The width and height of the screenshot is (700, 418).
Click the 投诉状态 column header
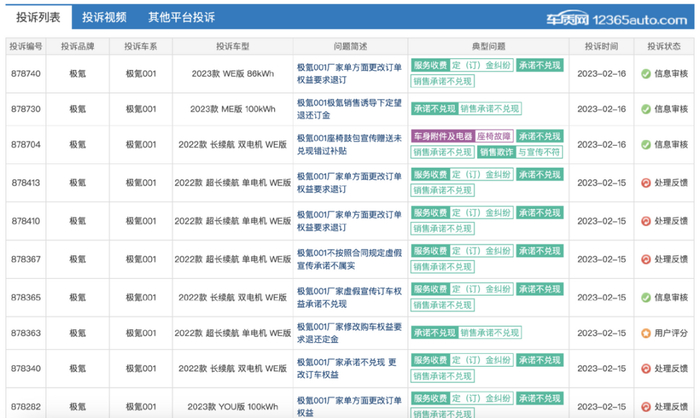tap(664, 46)
